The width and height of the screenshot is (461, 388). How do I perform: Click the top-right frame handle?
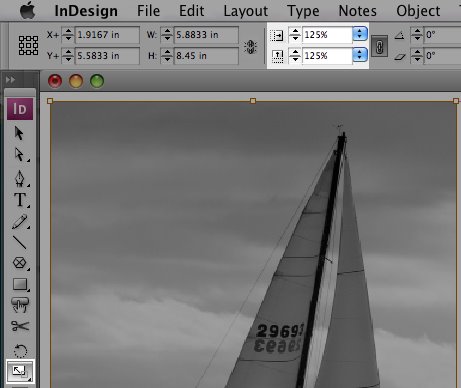tap(456, 101)
